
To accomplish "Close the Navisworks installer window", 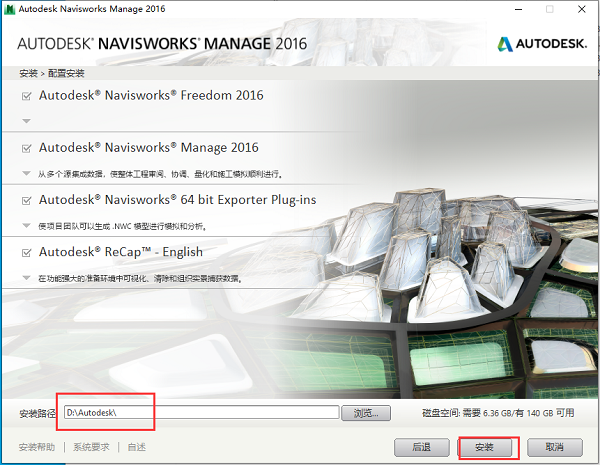I will coord(582,9).
